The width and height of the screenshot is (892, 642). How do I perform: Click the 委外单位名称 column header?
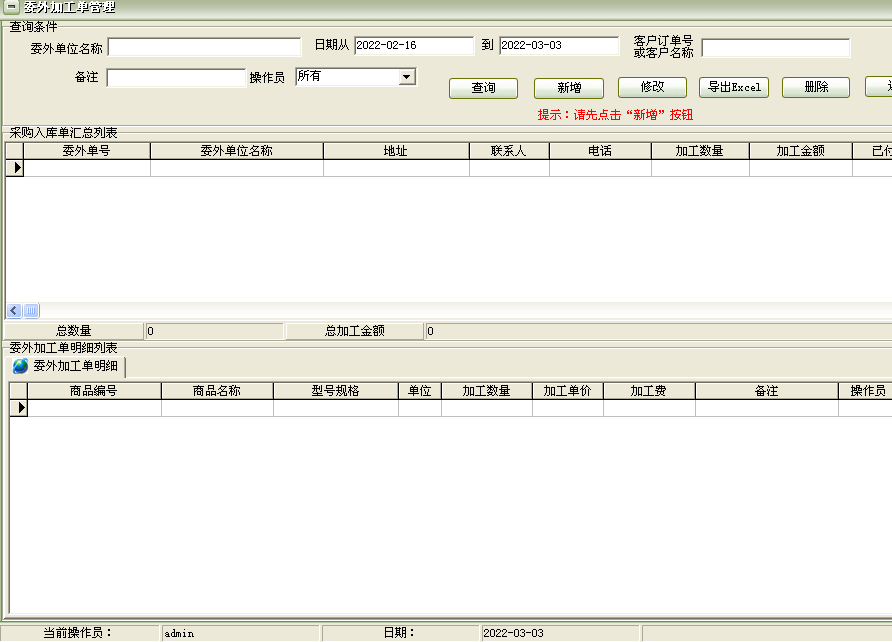coord(237,151)
